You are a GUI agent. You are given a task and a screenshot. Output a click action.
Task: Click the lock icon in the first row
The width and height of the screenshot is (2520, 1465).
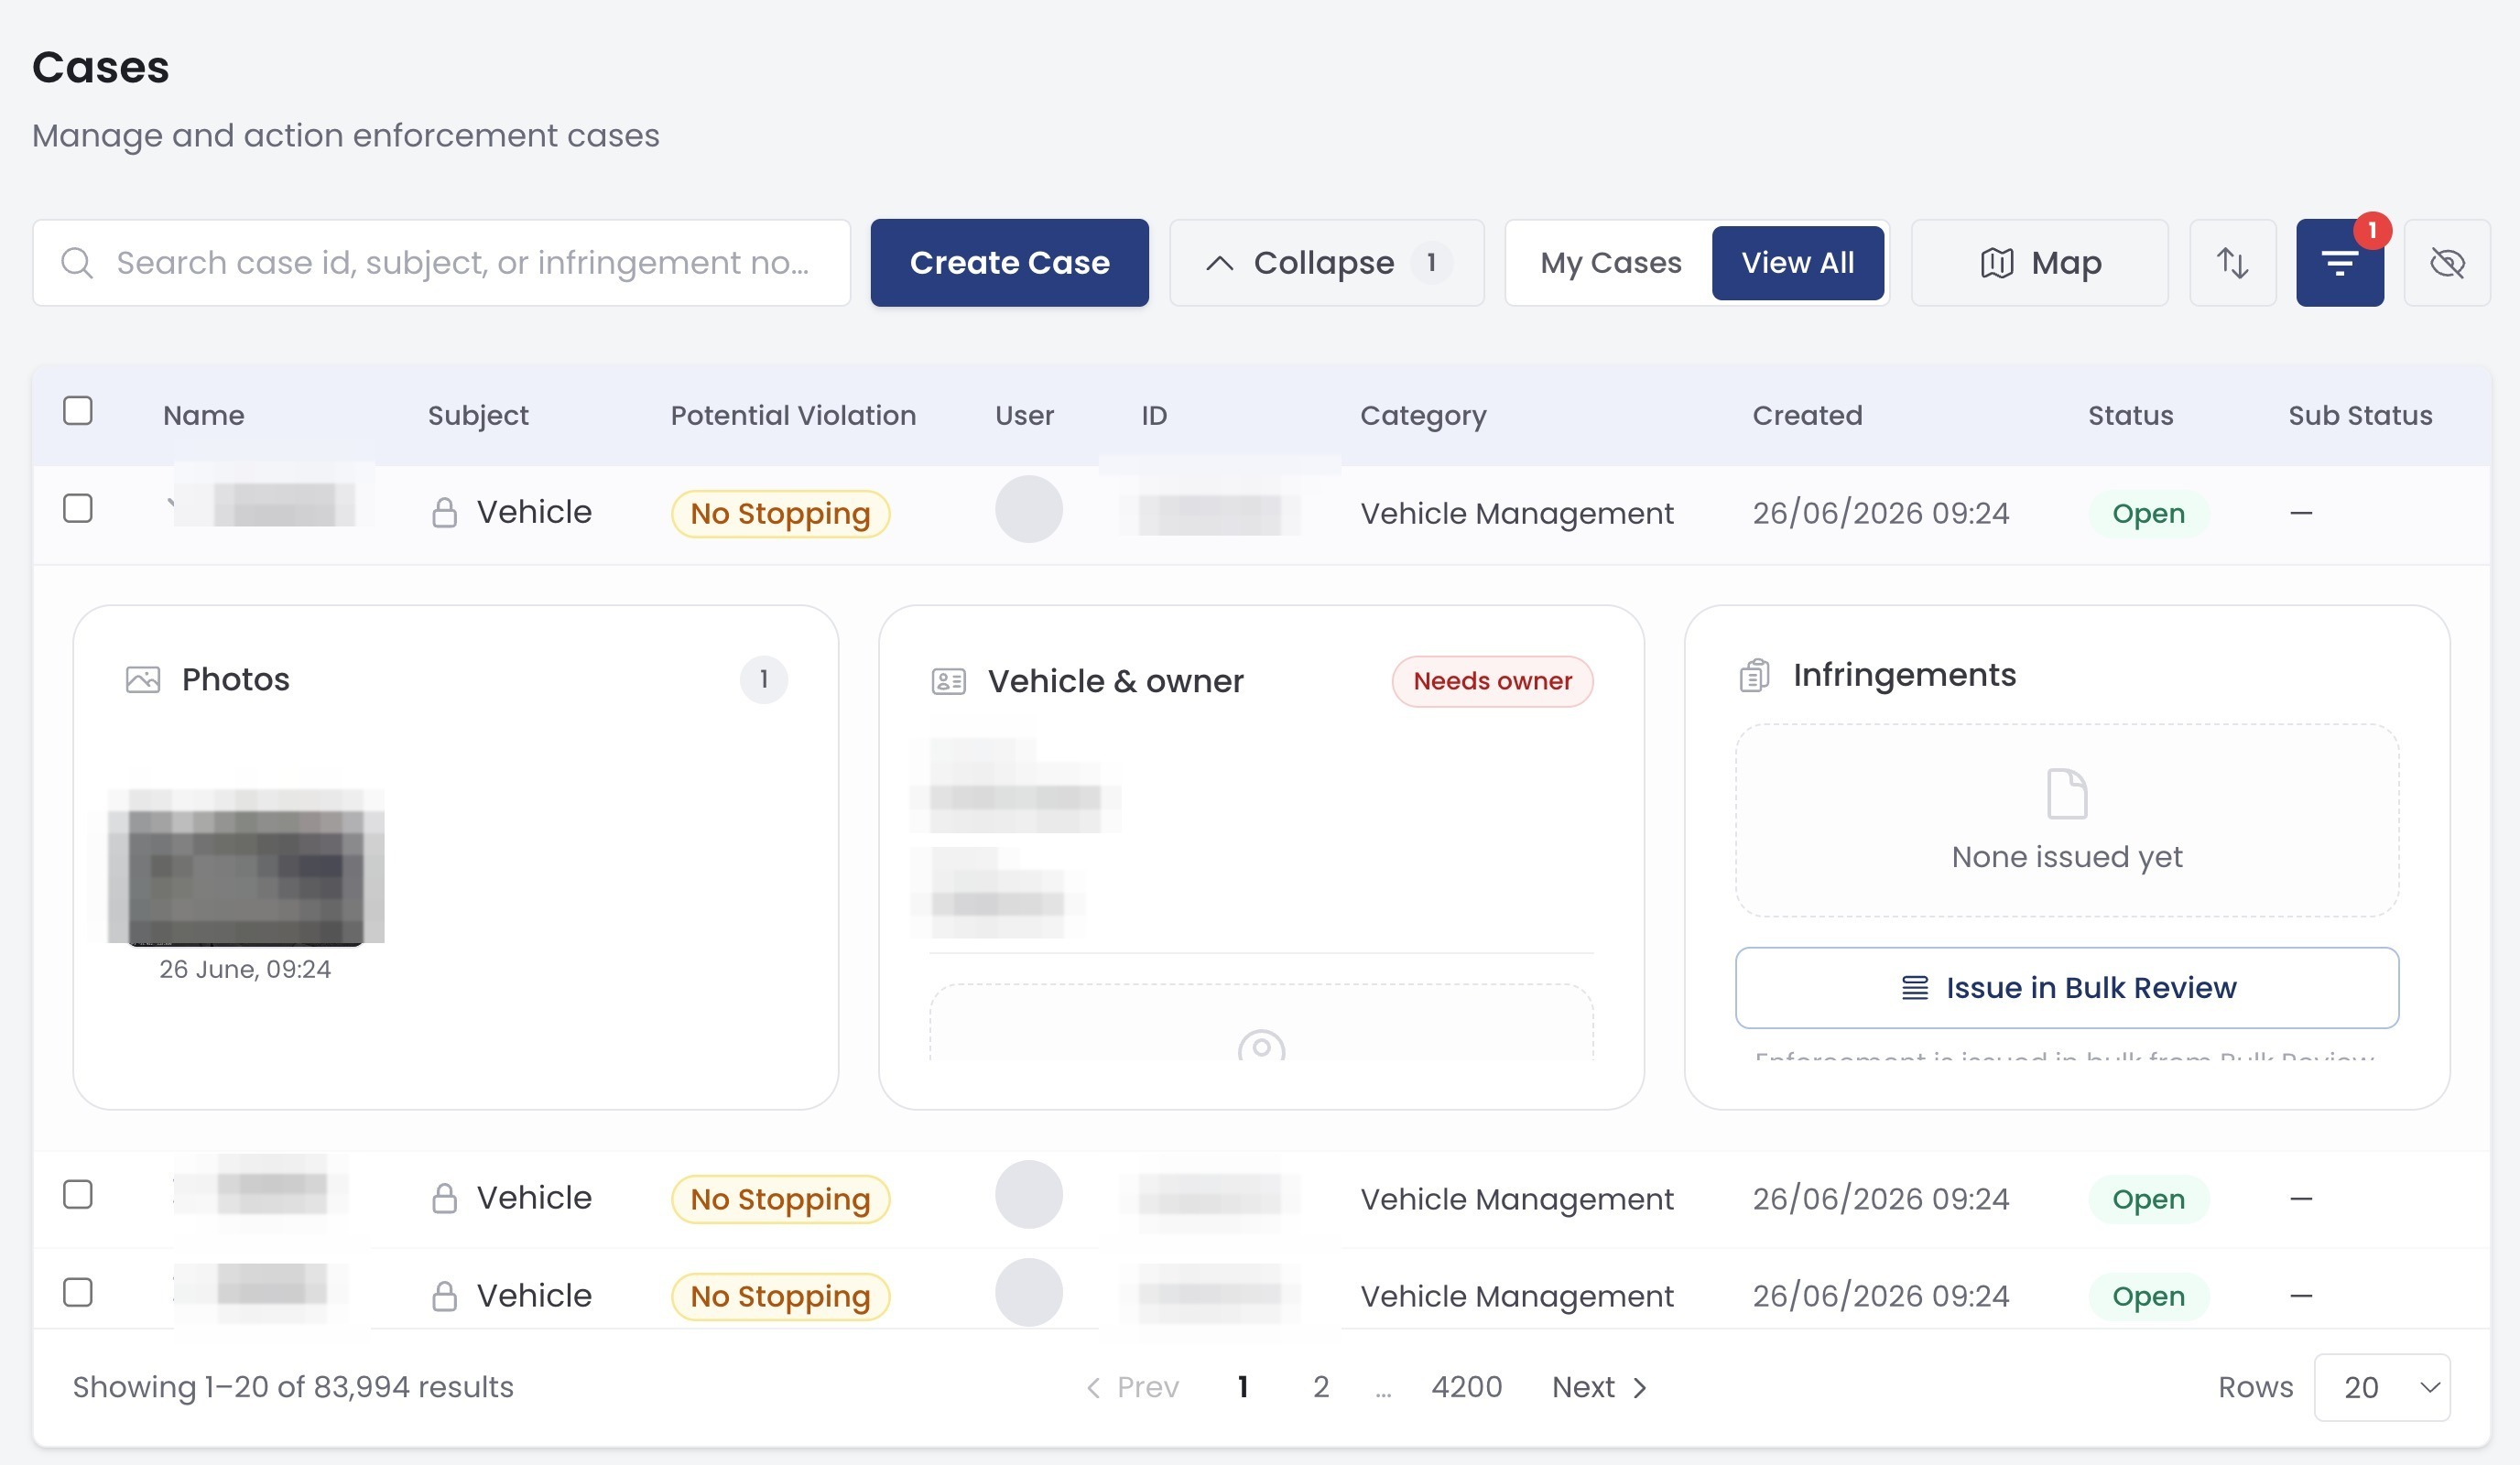click(x=444, y=513)
